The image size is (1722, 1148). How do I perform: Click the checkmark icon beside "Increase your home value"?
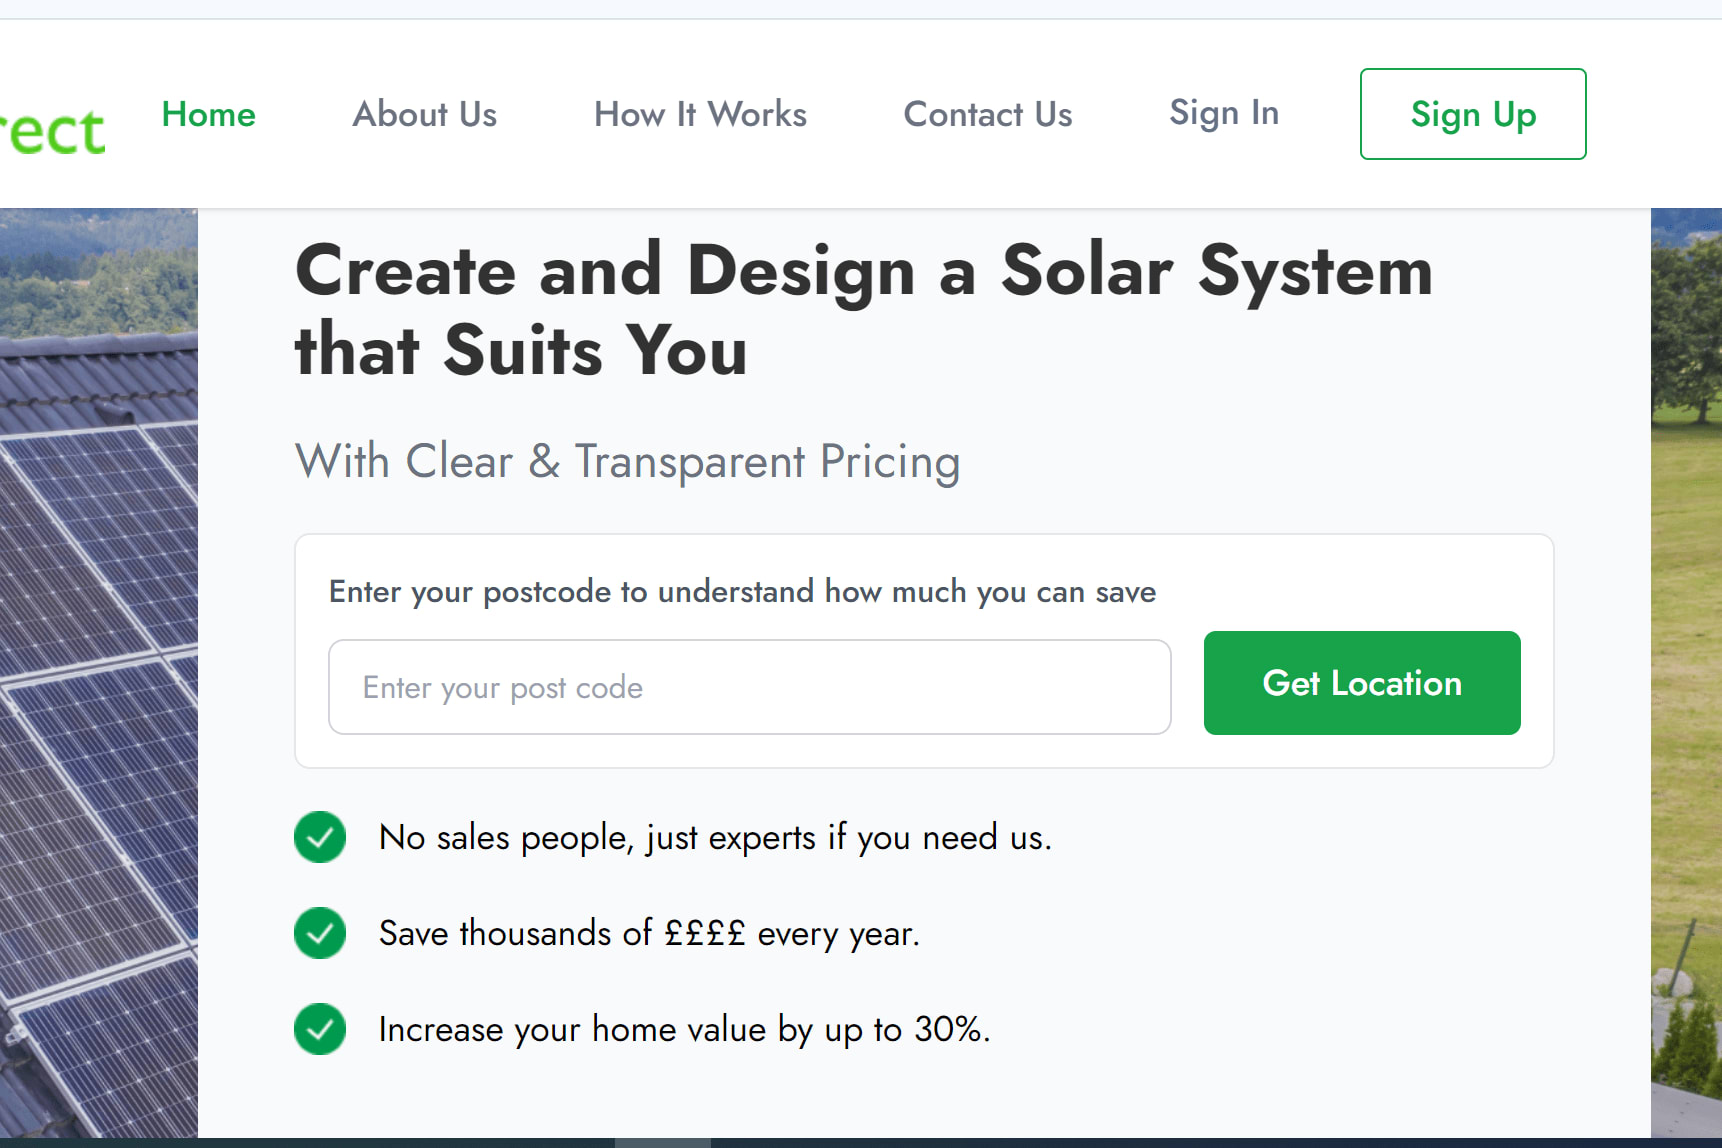[320, 1029]
